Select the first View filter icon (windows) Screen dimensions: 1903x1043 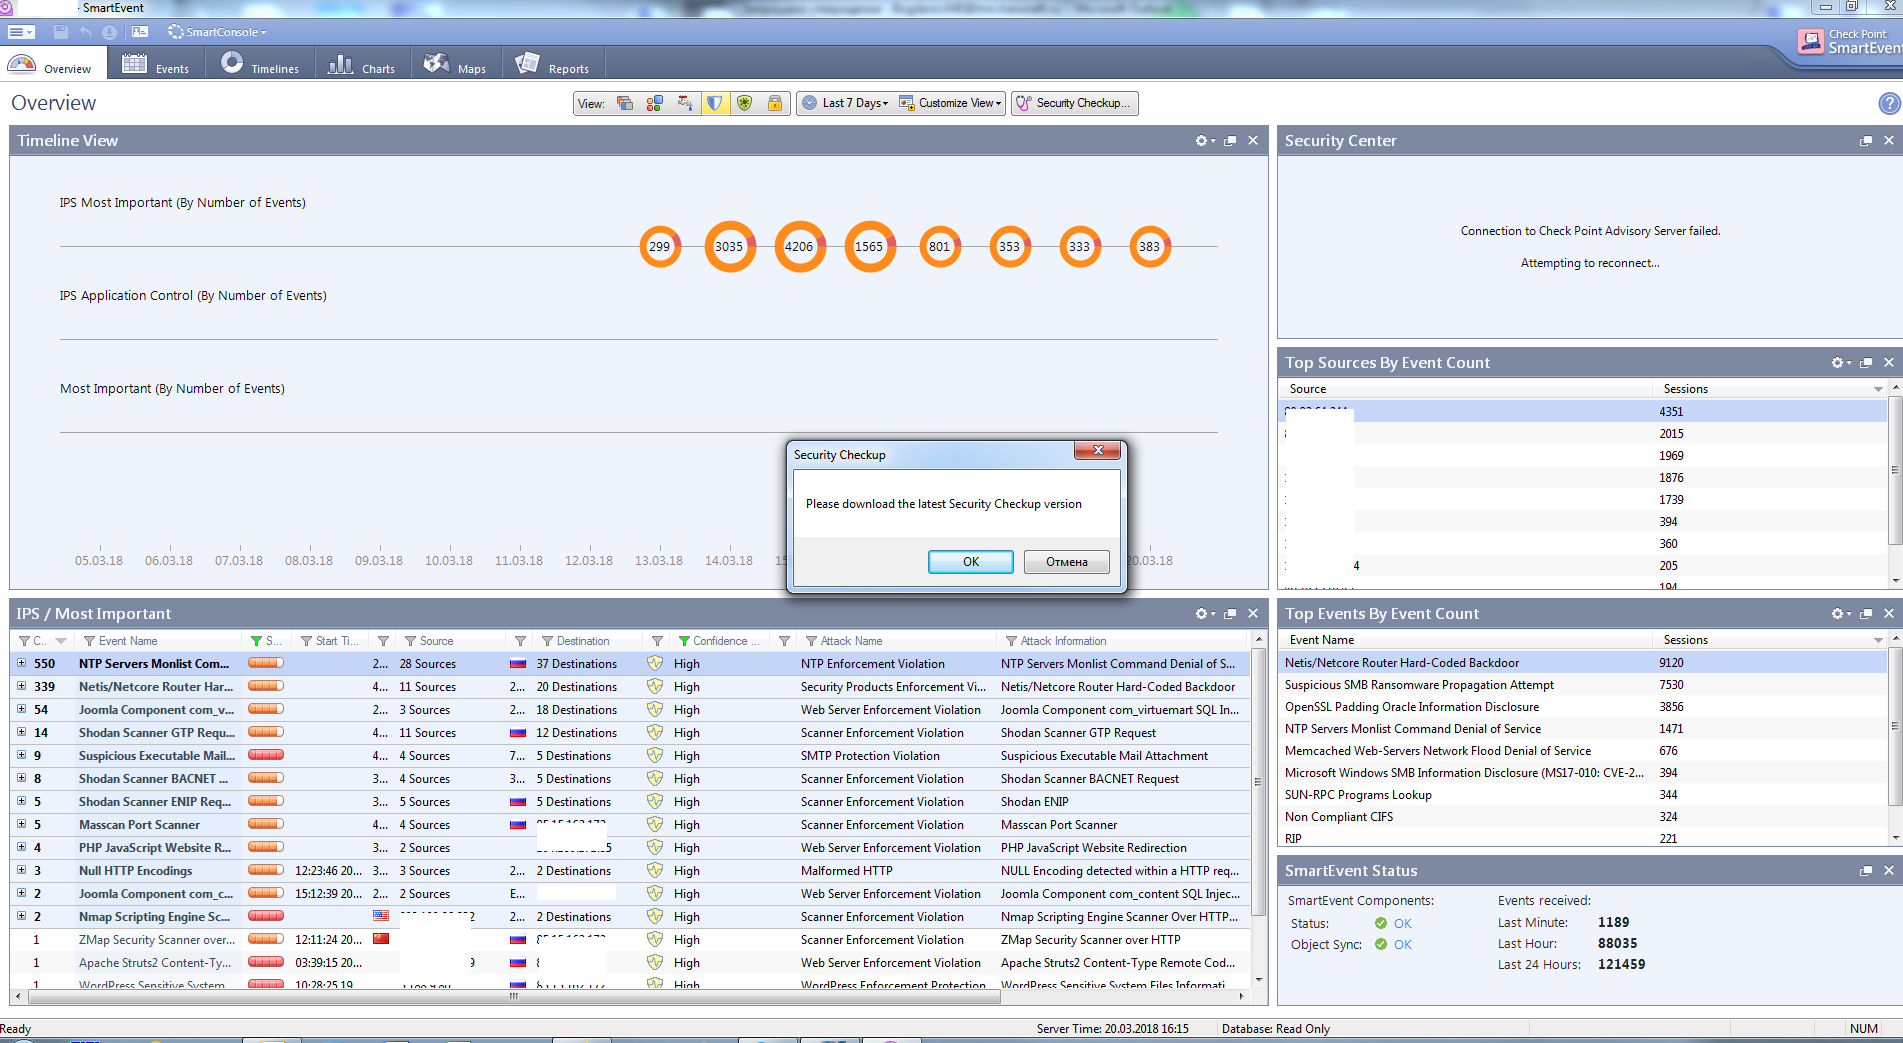point(625,103)
